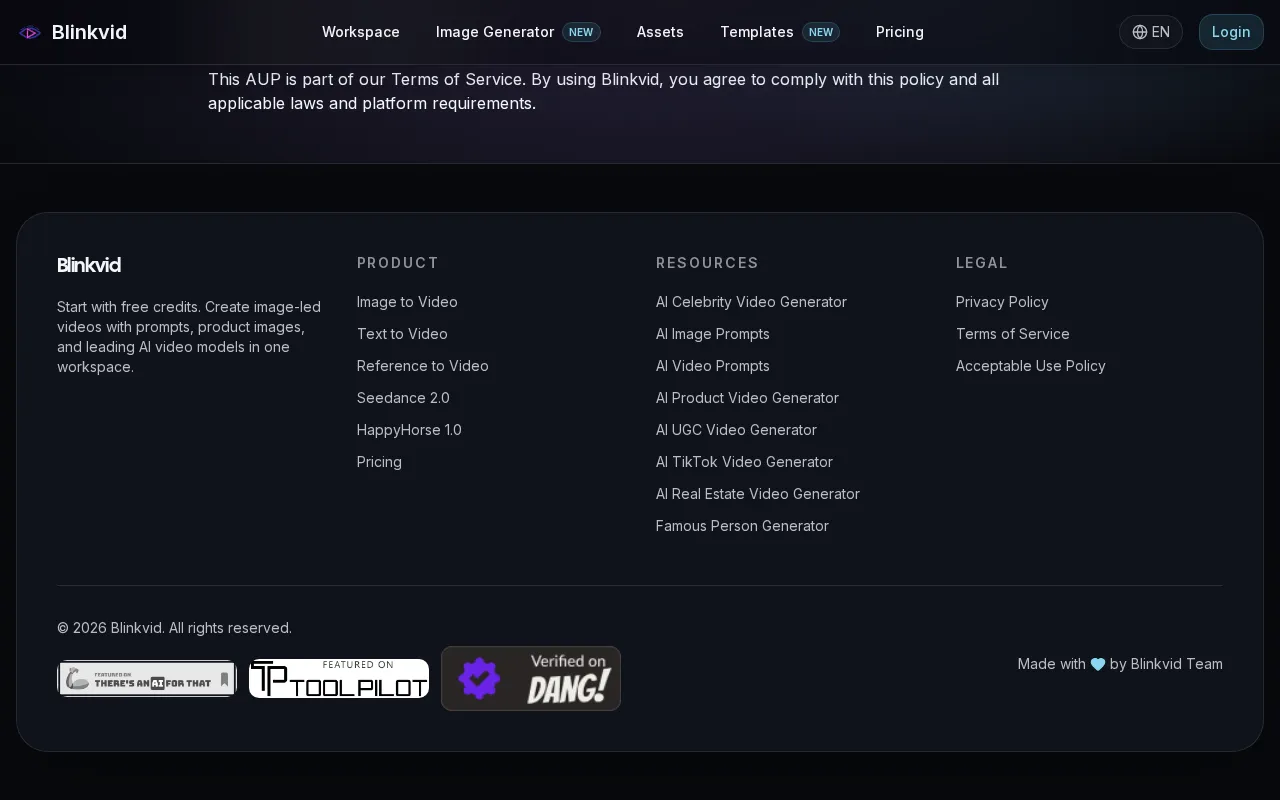Open the EN language selector
The width and height of the screenshot is (1280, 800).
(x=1151, y=32)
